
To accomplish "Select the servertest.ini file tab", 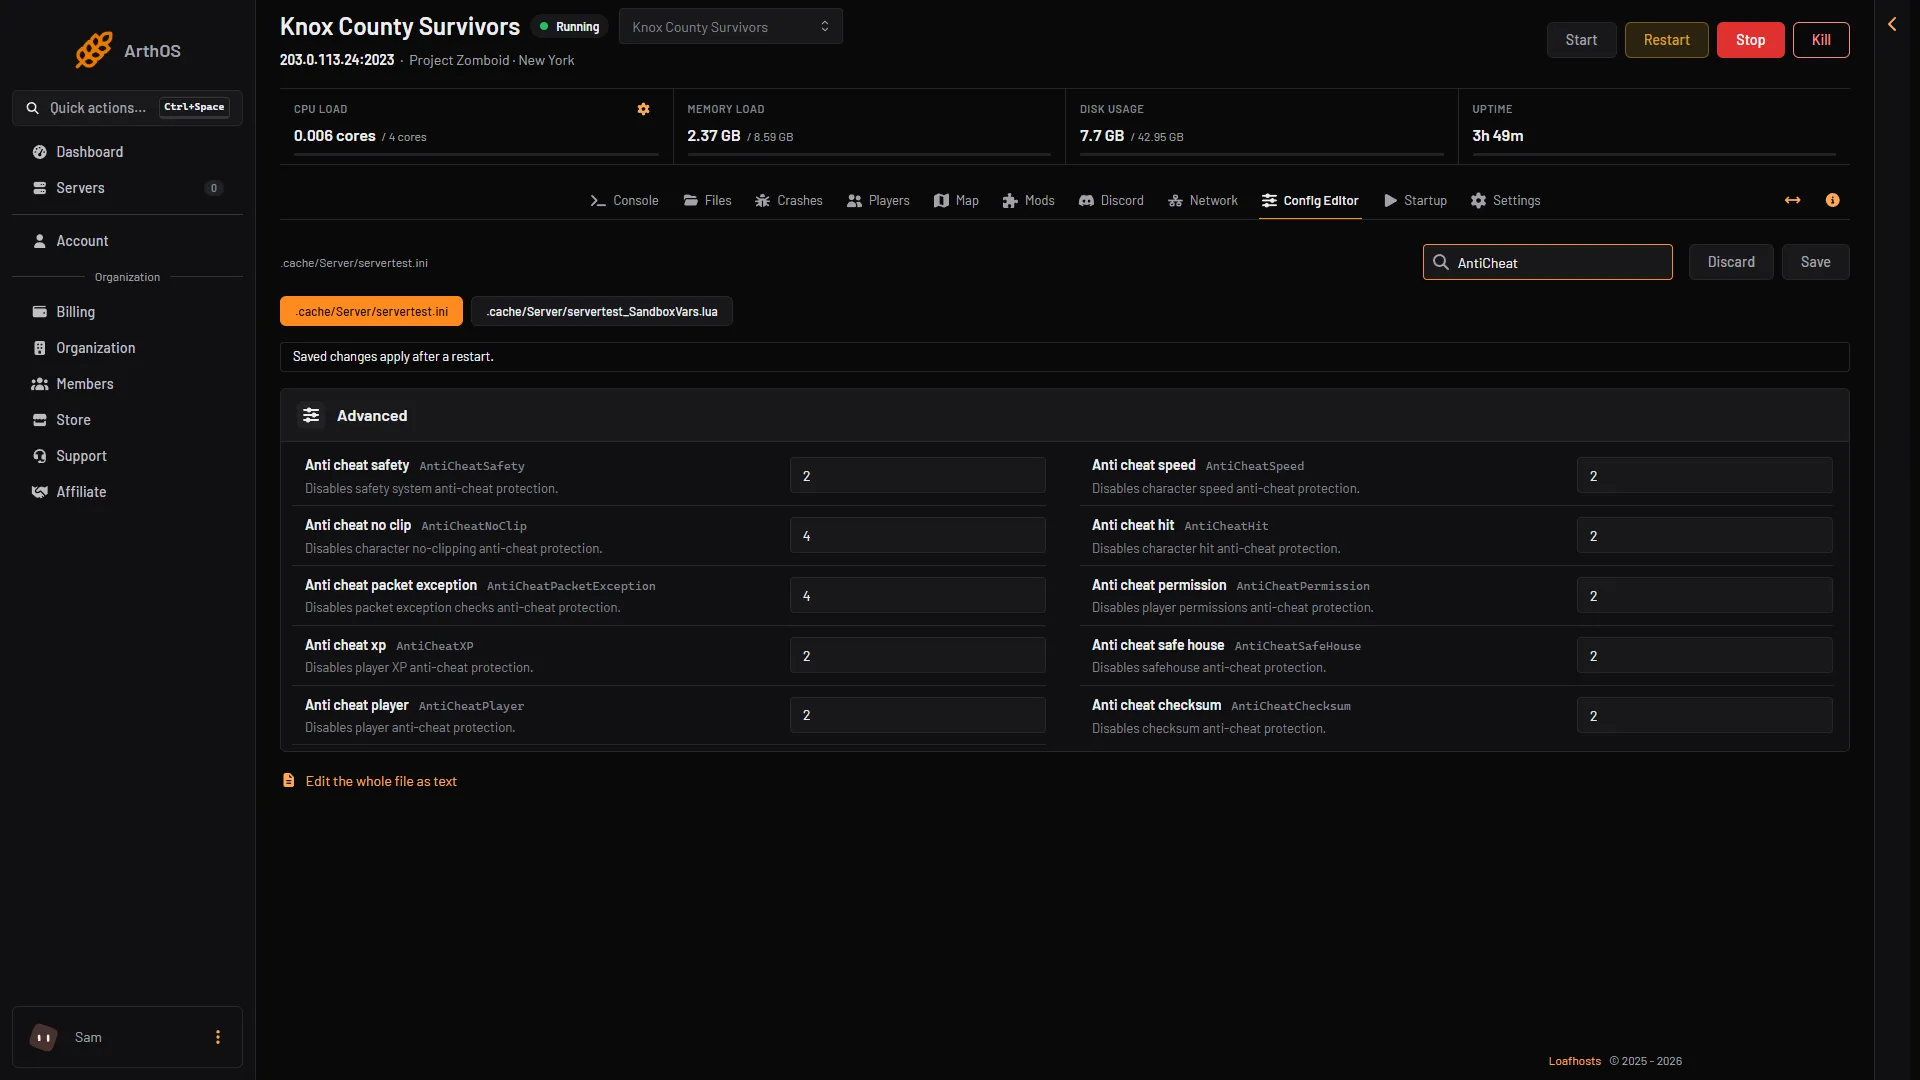I will tap(371, 311).
